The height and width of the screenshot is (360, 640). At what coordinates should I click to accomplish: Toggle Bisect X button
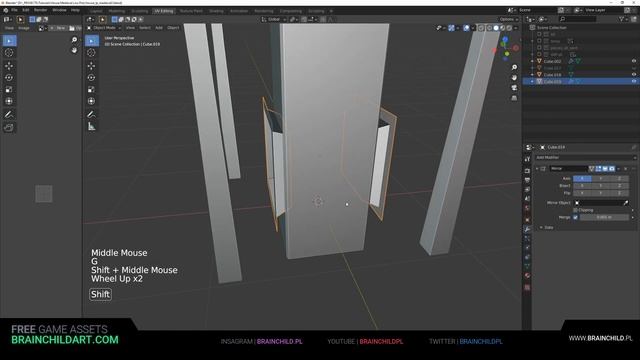(x=582, y=186)
